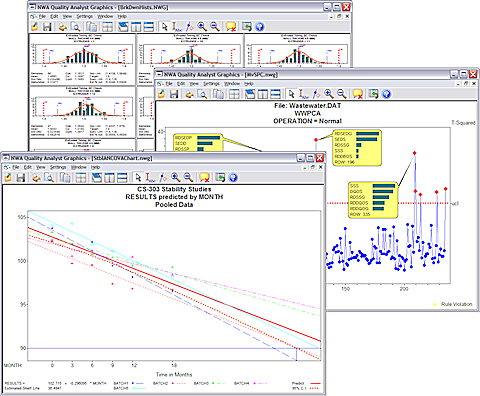
Task: Click the grid layout icon in MvSPC toolbar
Action: pos(234,94)
